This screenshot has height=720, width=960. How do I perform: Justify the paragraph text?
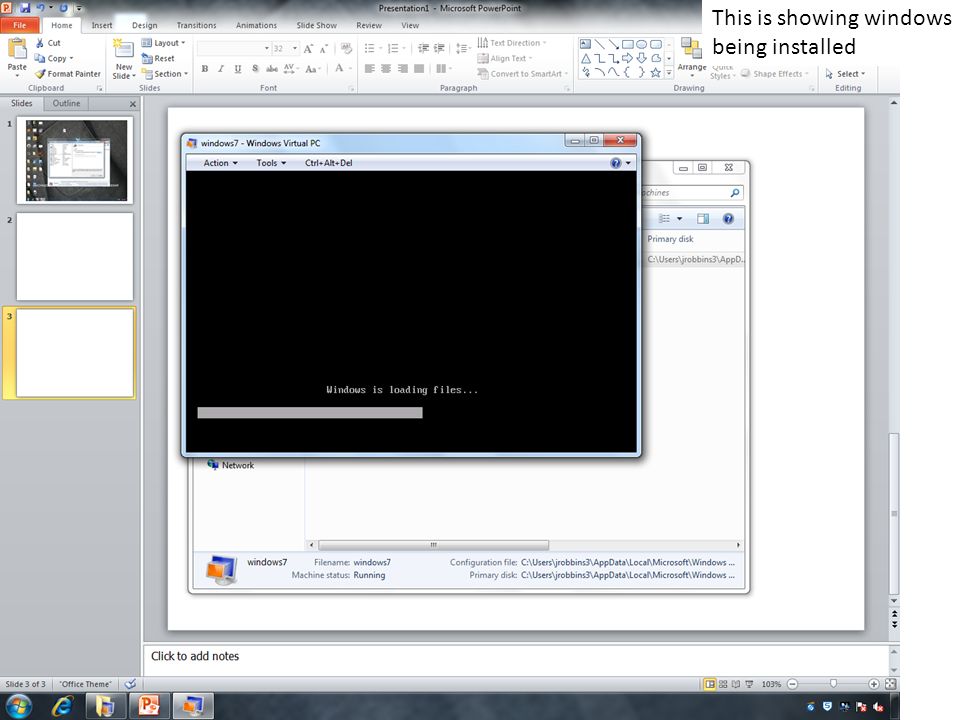pyautogui.click(x=419, y=69)
